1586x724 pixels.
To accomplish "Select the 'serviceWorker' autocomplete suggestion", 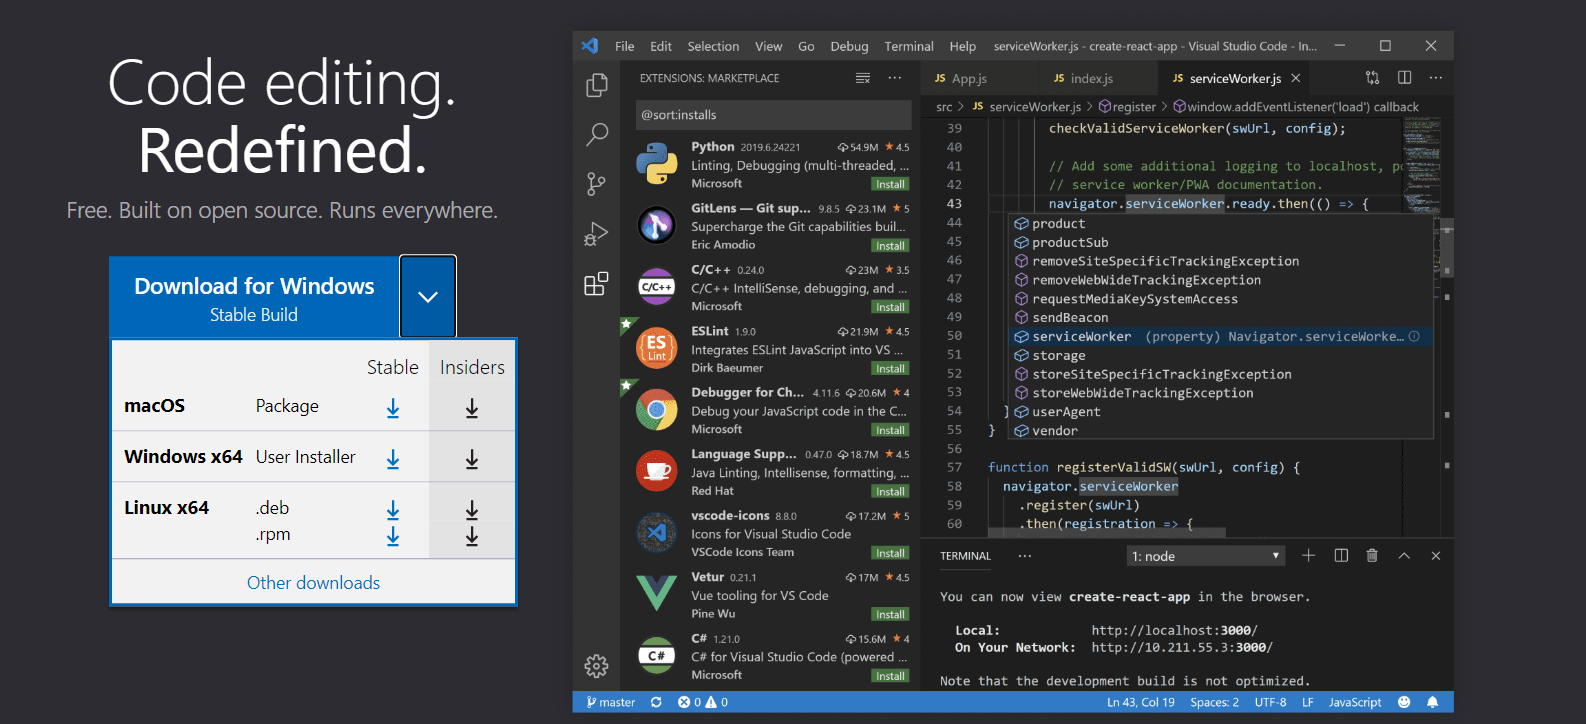I will (1221, 337).
